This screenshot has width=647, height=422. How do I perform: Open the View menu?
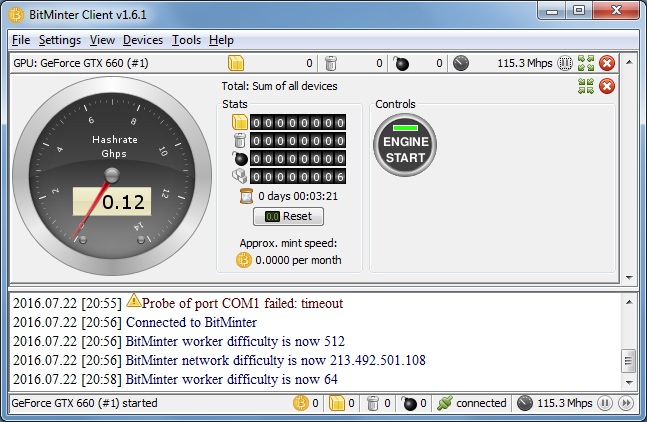click(x=102, y=40)
